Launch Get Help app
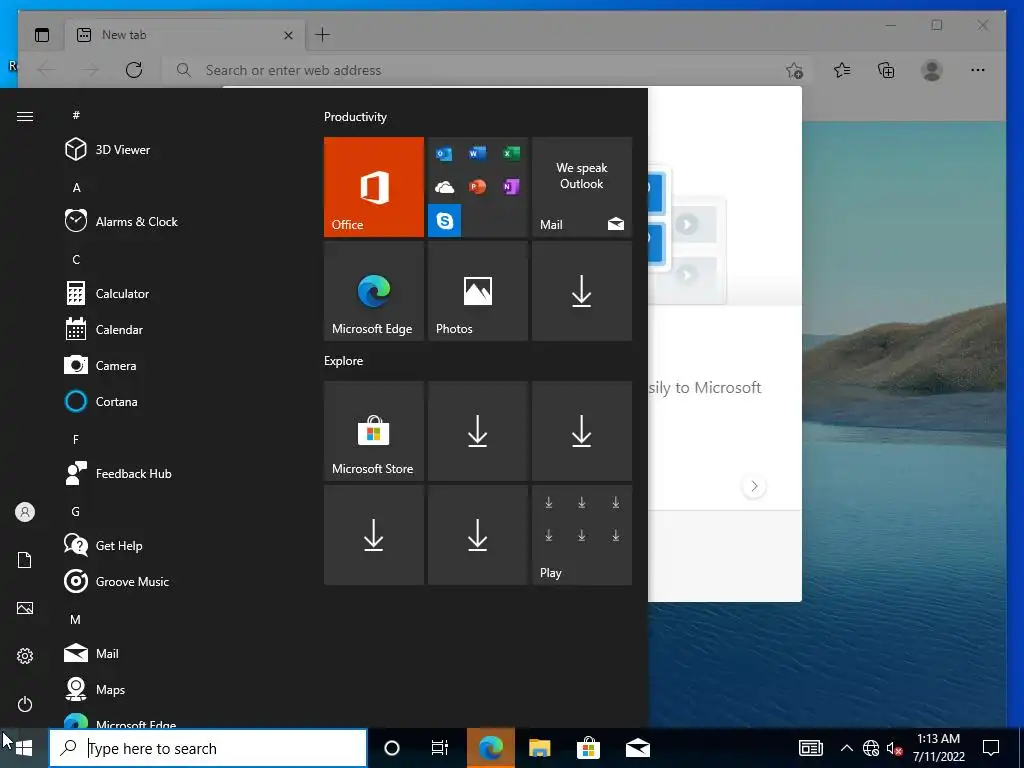Screen dimensions: 1024x768 (x=176, y=545)
